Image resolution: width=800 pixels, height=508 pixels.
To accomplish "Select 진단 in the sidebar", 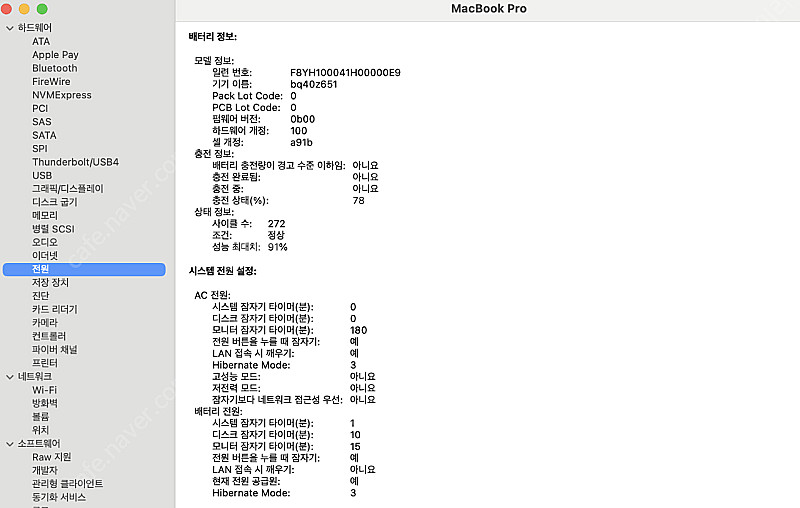I will (x=40, y=296).
